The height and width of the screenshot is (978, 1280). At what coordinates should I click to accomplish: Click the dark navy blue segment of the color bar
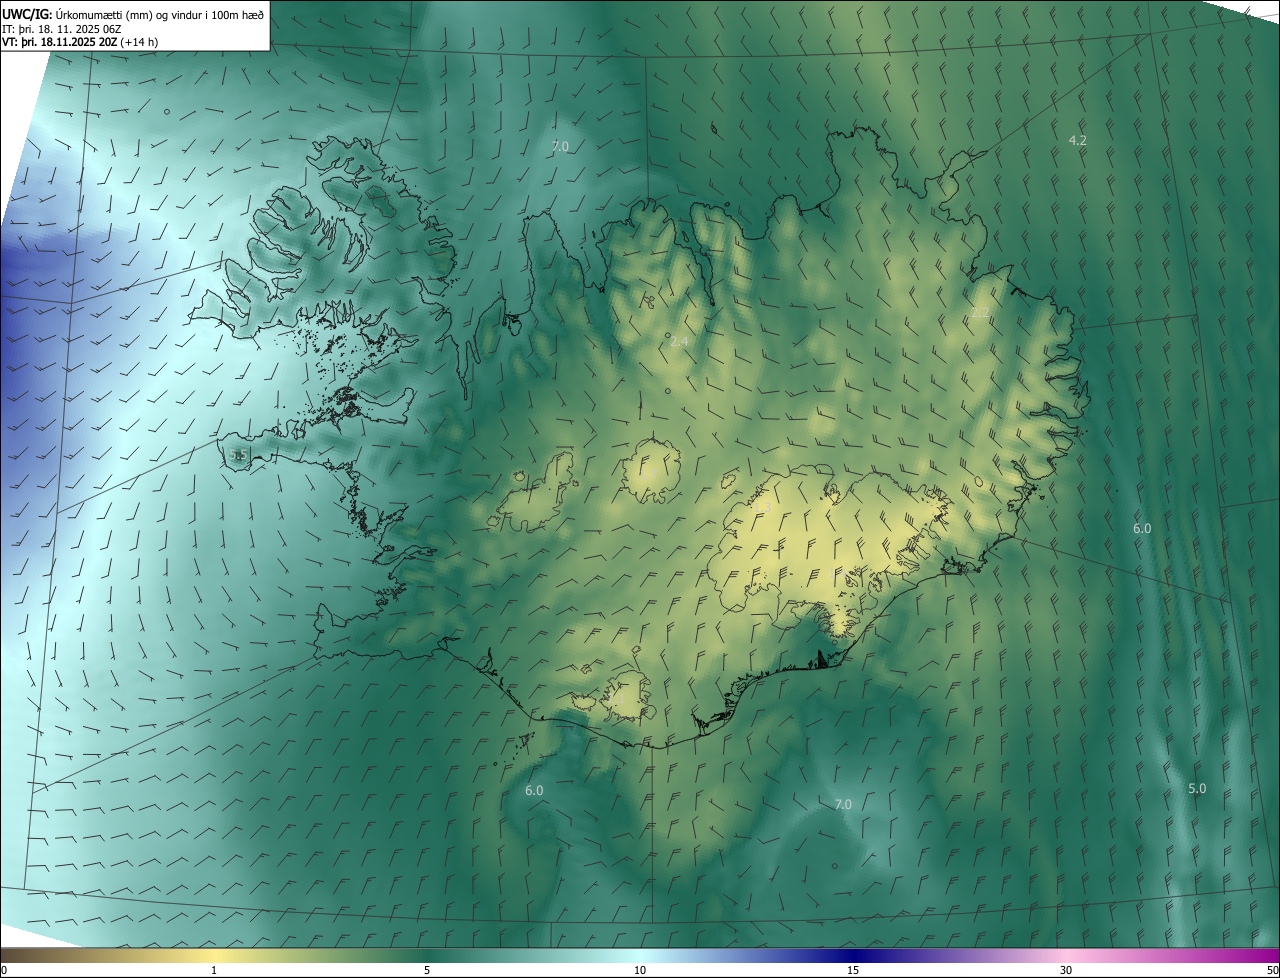coord(853,956)
